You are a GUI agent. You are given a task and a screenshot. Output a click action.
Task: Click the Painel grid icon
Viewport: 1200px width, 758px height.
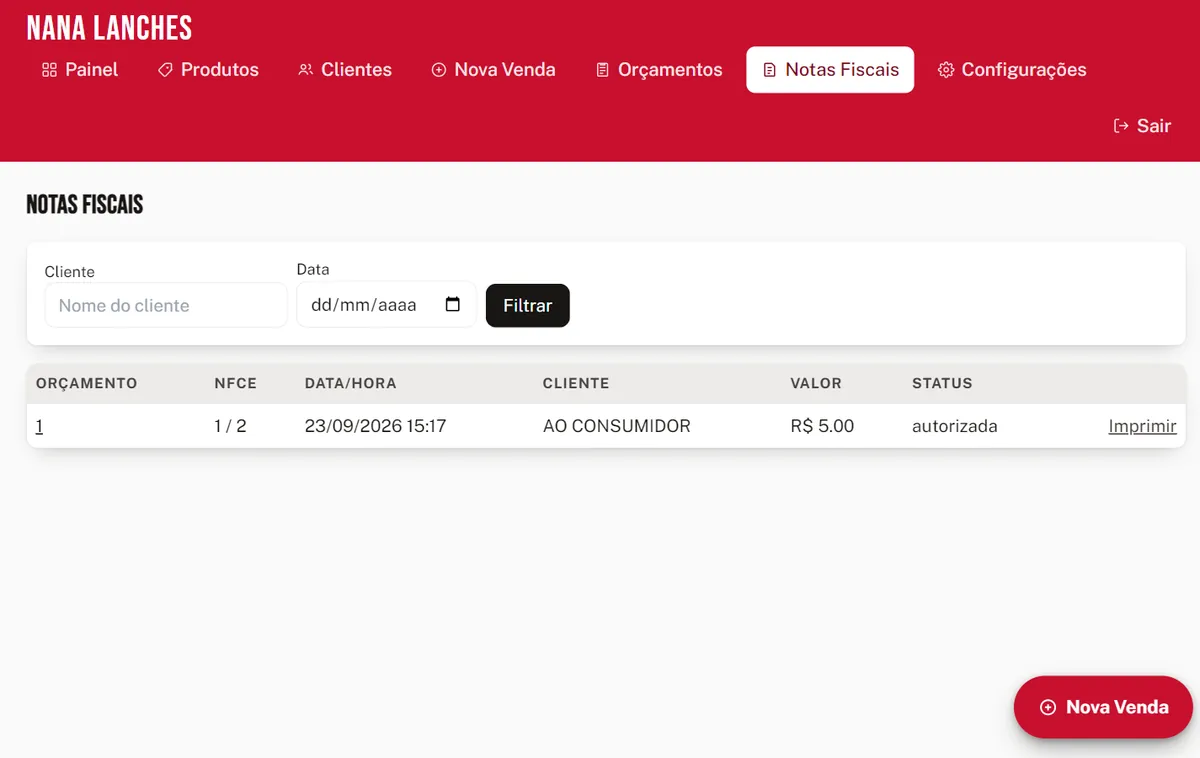[49, 70]
